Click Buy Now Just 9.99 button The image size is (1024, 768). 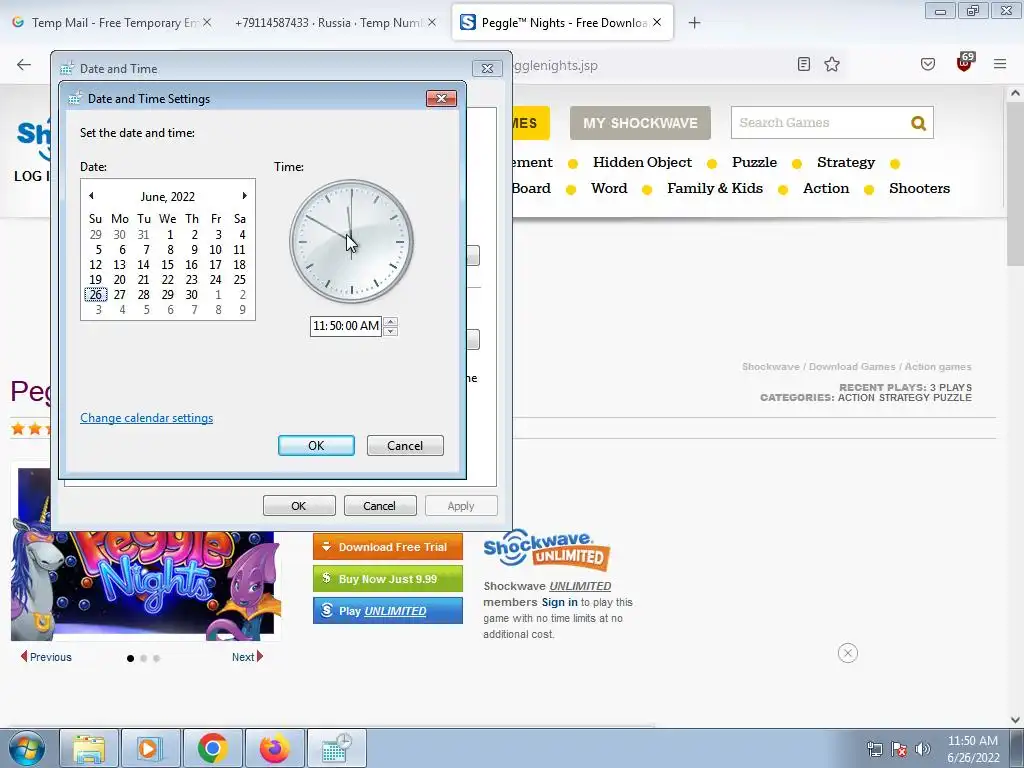tap(388, 579)
